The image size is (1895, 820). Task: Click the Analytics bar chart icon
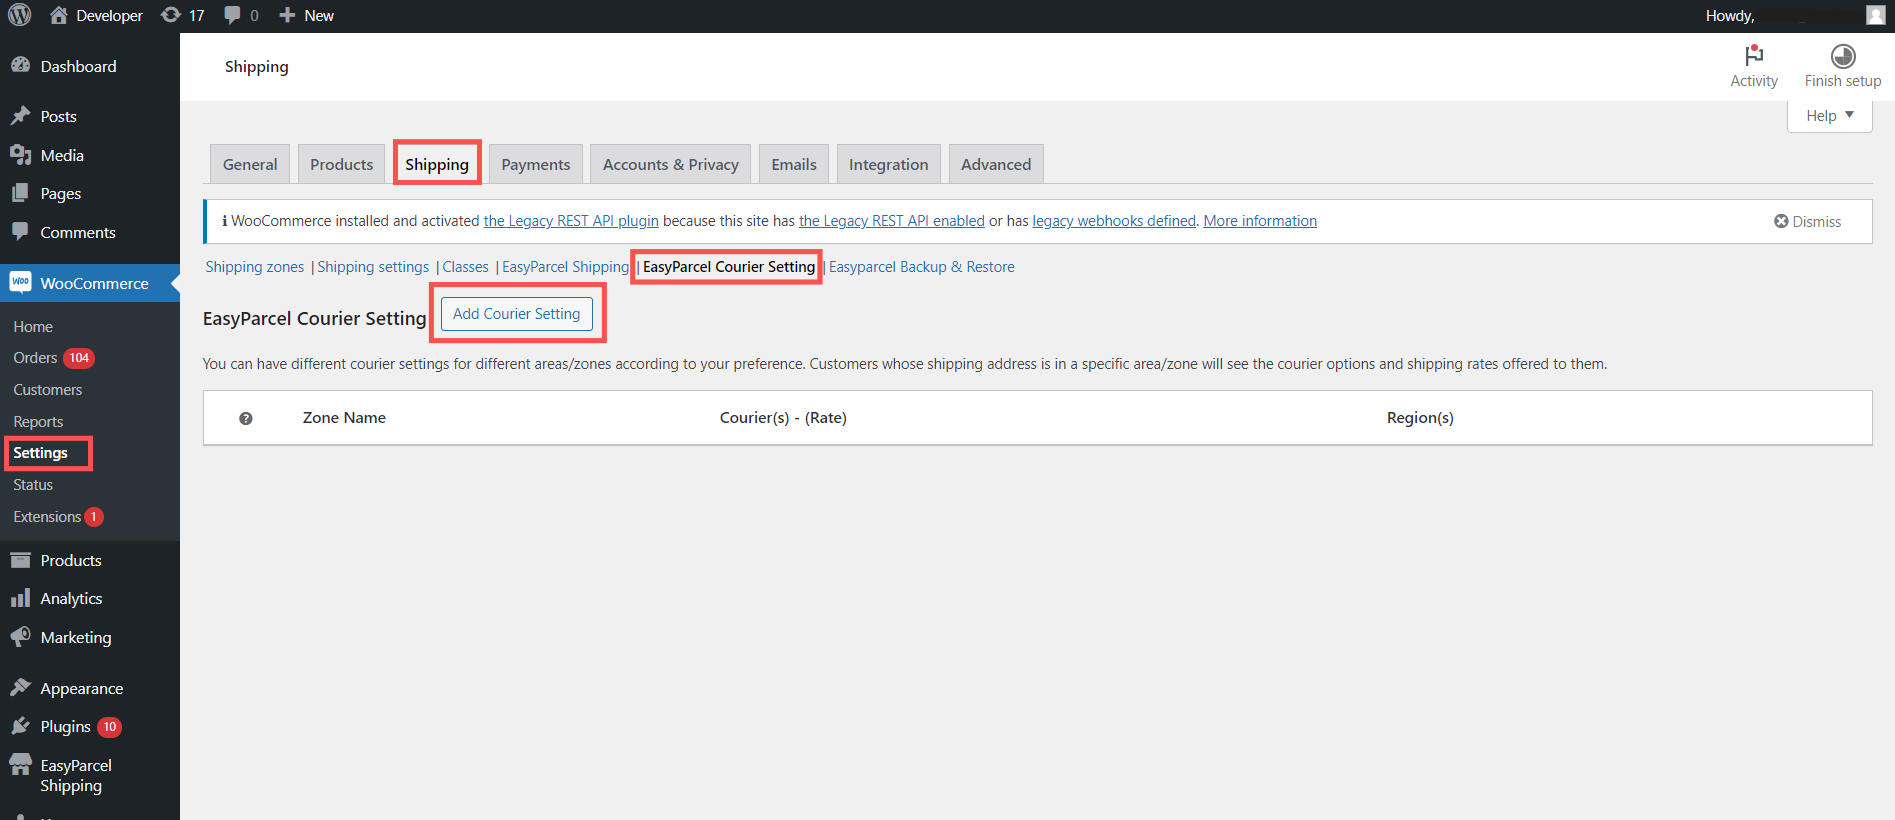pos(20,598)
